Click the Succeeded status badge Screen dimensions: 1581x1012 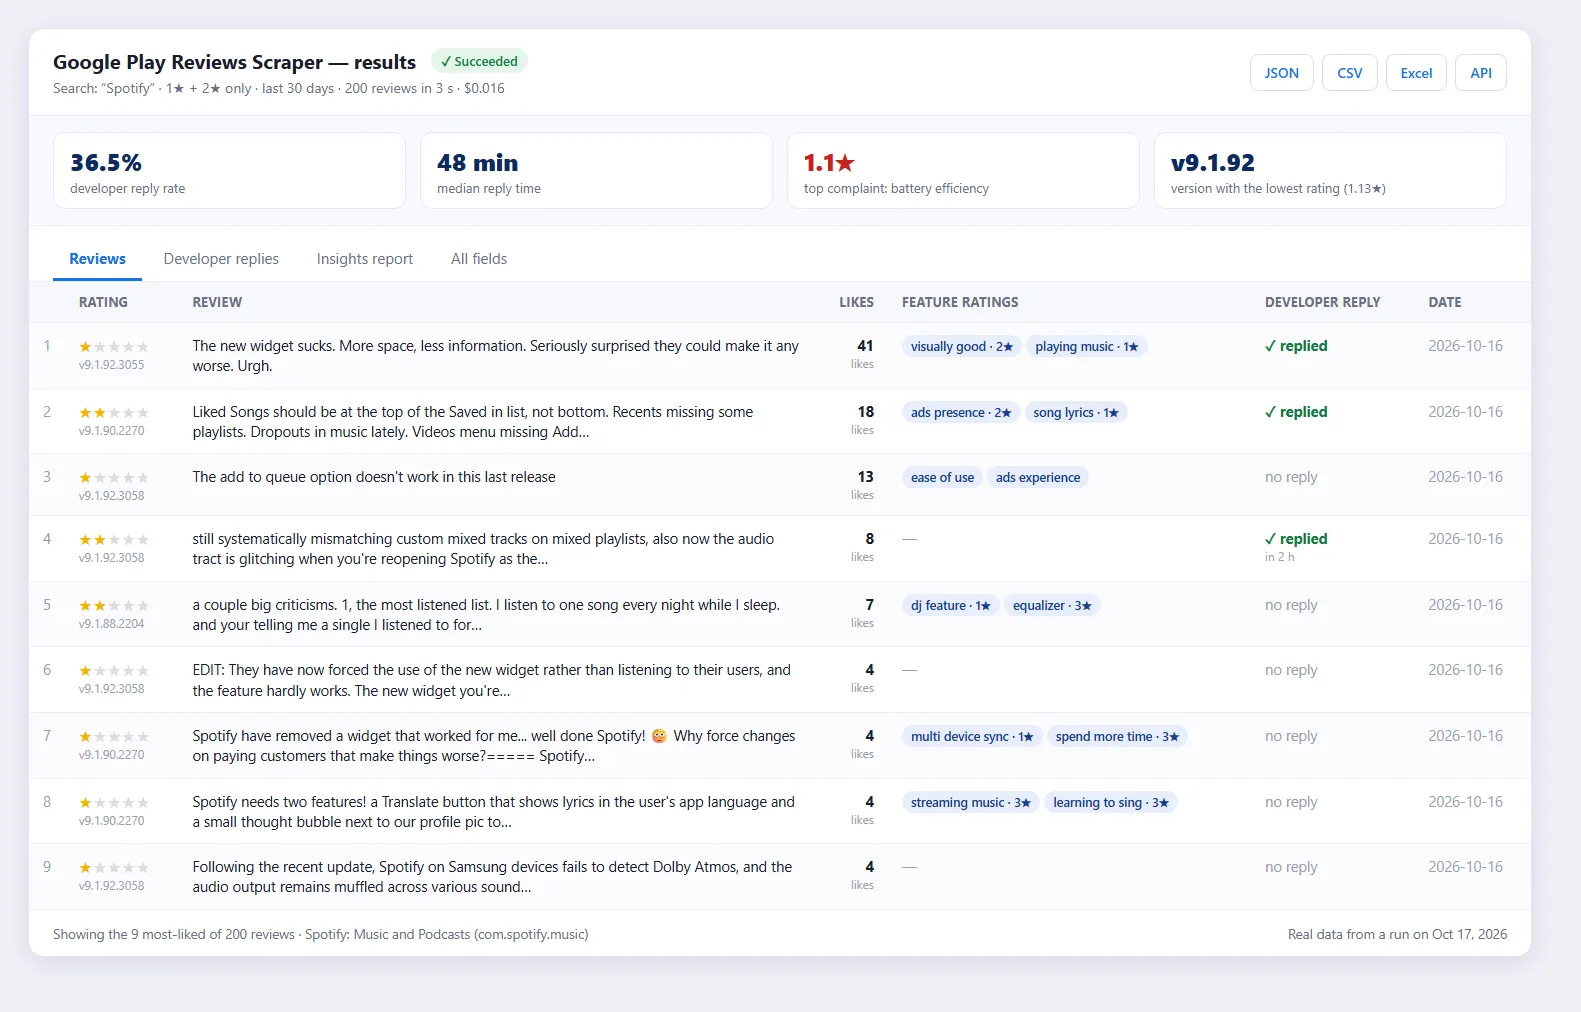479,61
